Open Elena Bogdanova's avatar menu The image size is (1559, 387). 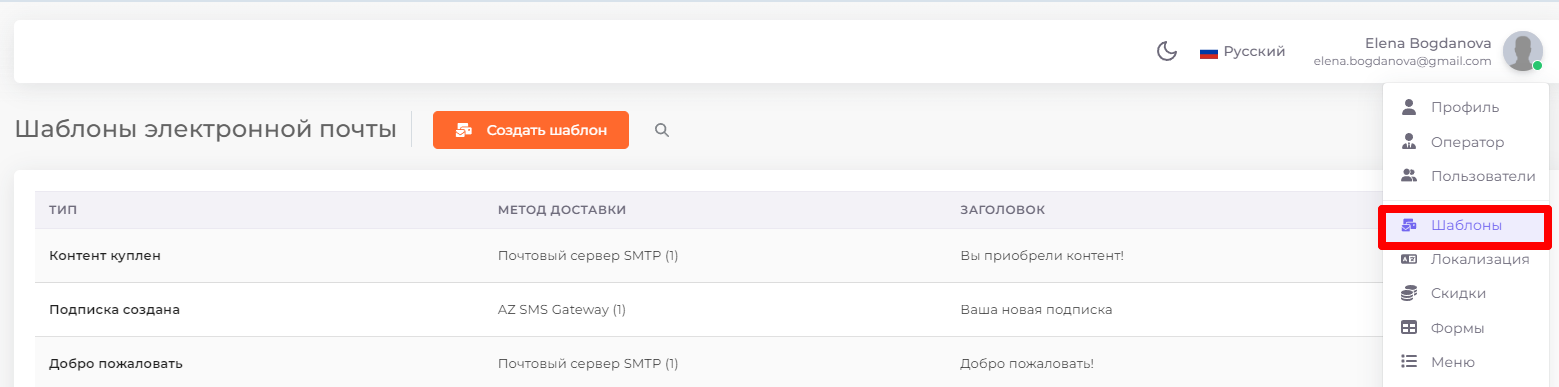(1522, 51)
